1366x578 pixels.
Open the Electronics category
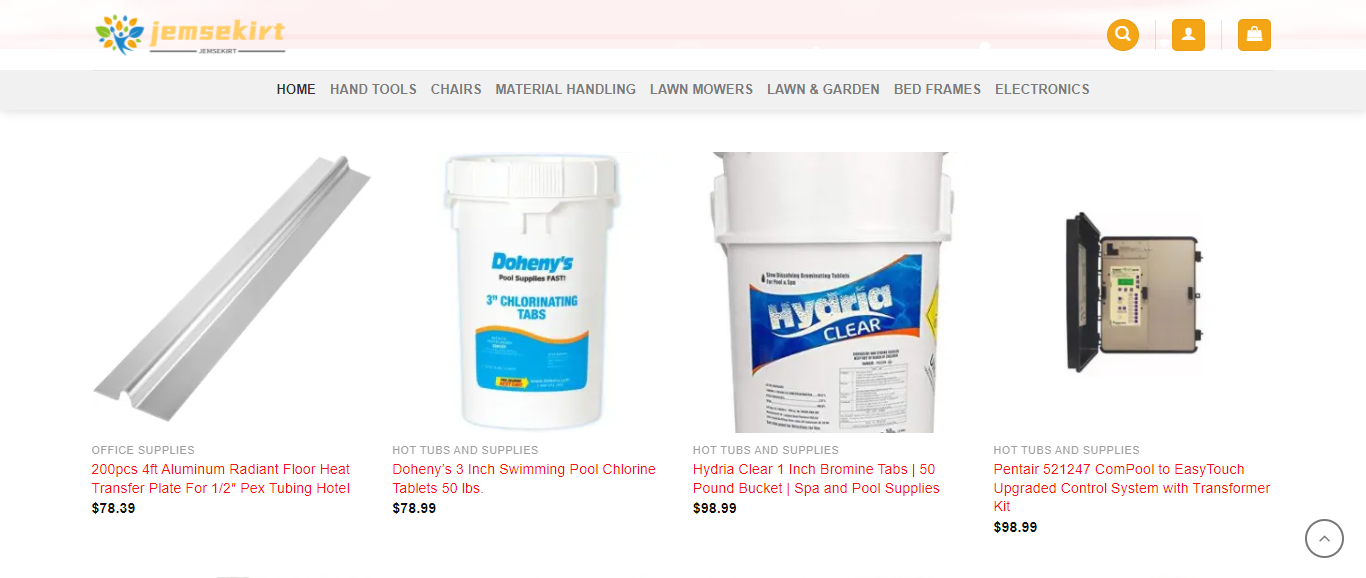coord(1042,89)
